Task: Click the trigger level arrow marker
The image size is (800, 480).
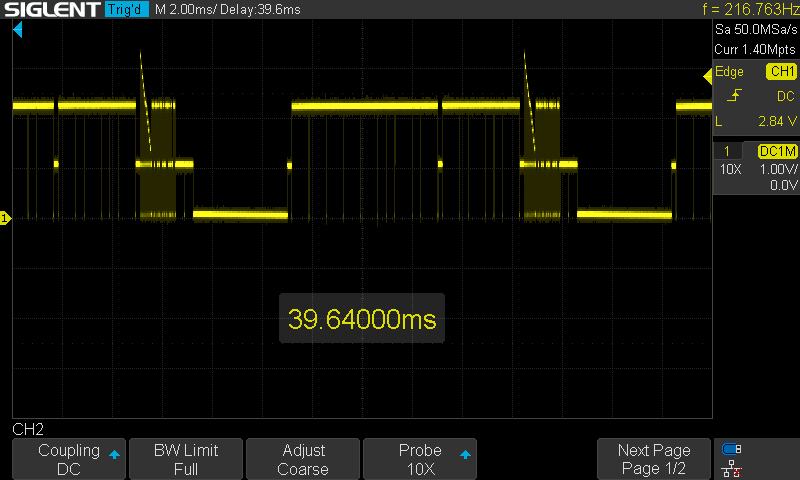Action: [x=708, y=77]
